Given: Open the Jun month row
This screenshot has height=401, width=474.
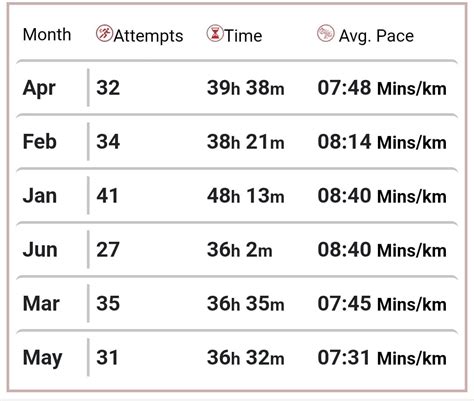Looking at the screenshot, I should 237,250.
